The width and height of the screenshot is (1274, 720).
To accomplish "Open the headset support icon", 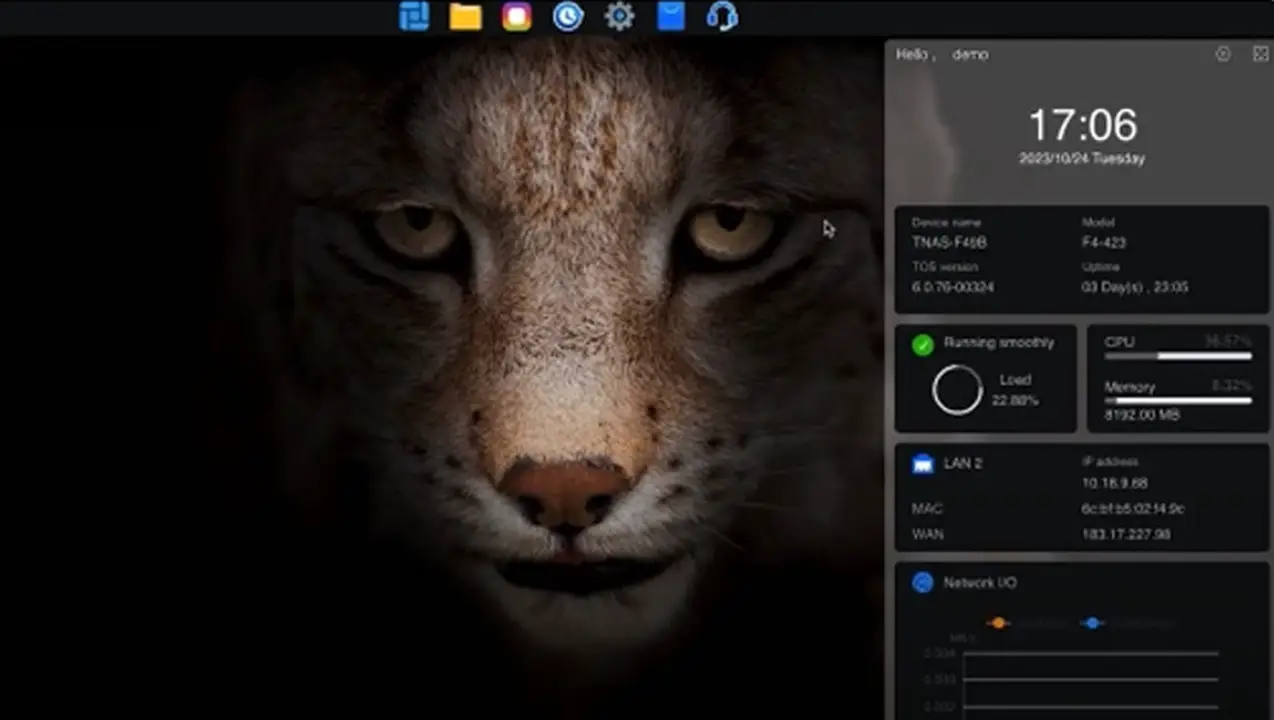I will point(722,16).
